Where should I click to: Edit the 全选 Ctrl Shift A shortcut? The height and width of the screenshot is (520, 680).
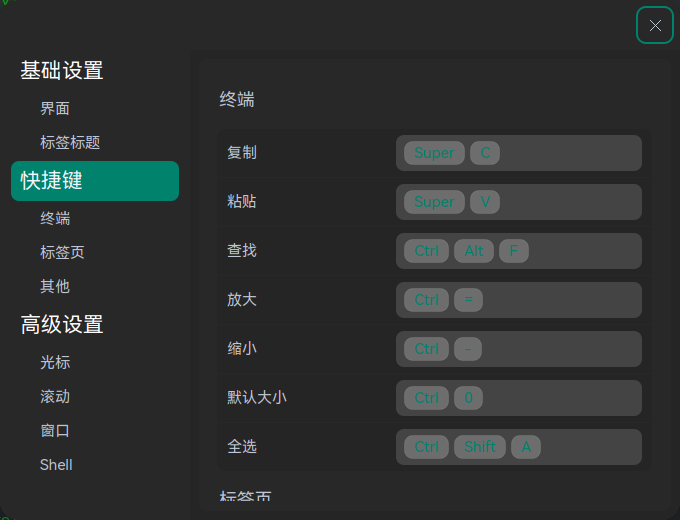(519, 447)
